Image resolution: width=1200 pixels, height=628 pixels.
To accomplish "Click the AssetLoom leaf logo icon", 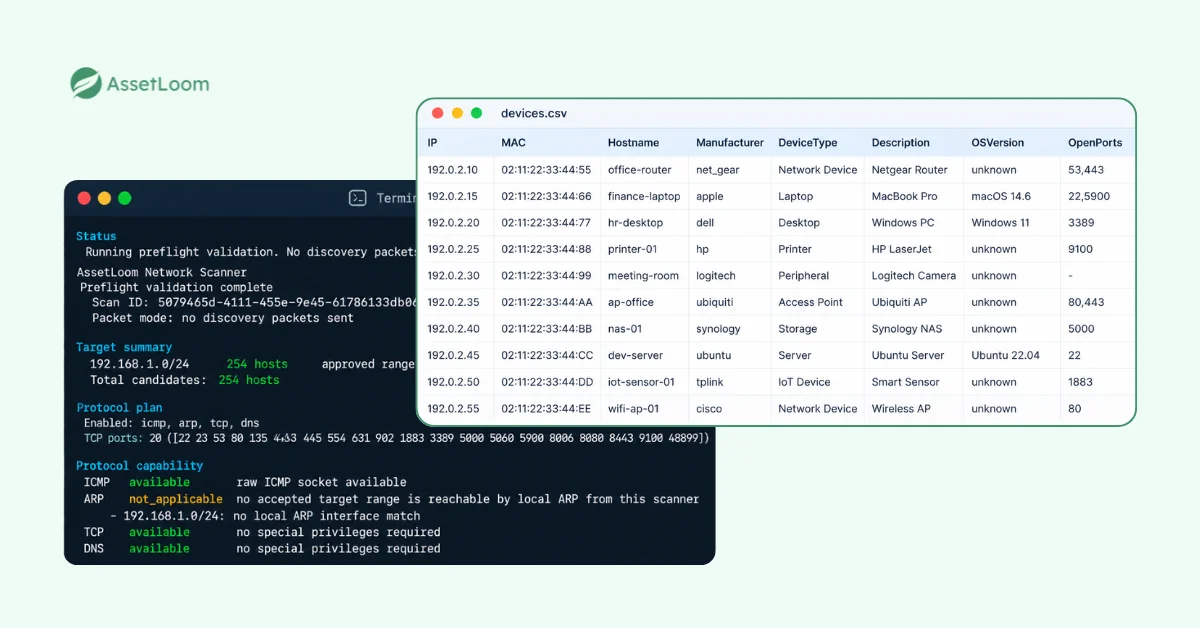I will (x=86, y=83).
